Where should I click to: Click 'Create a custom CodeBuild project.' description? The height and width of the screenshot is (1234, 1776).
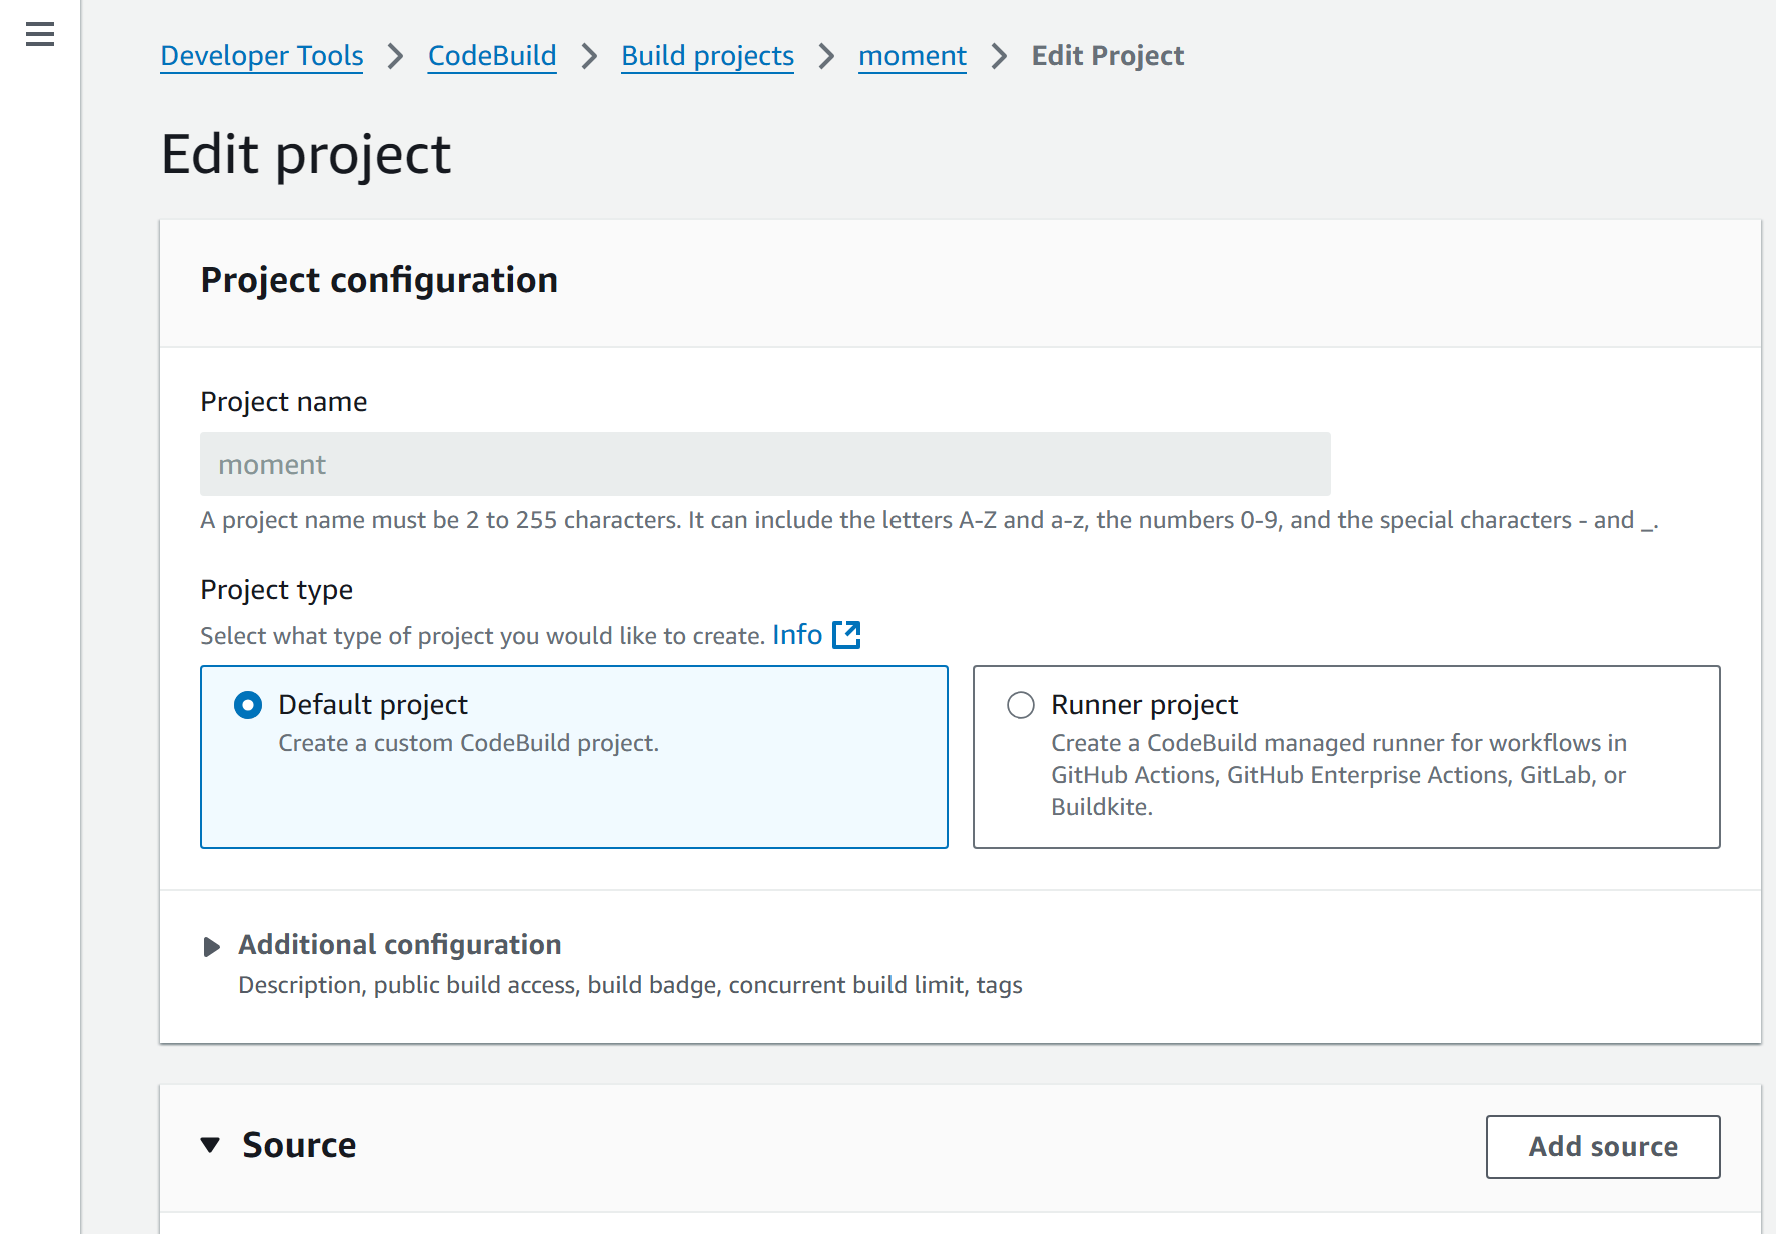click(x=468, y=743)
